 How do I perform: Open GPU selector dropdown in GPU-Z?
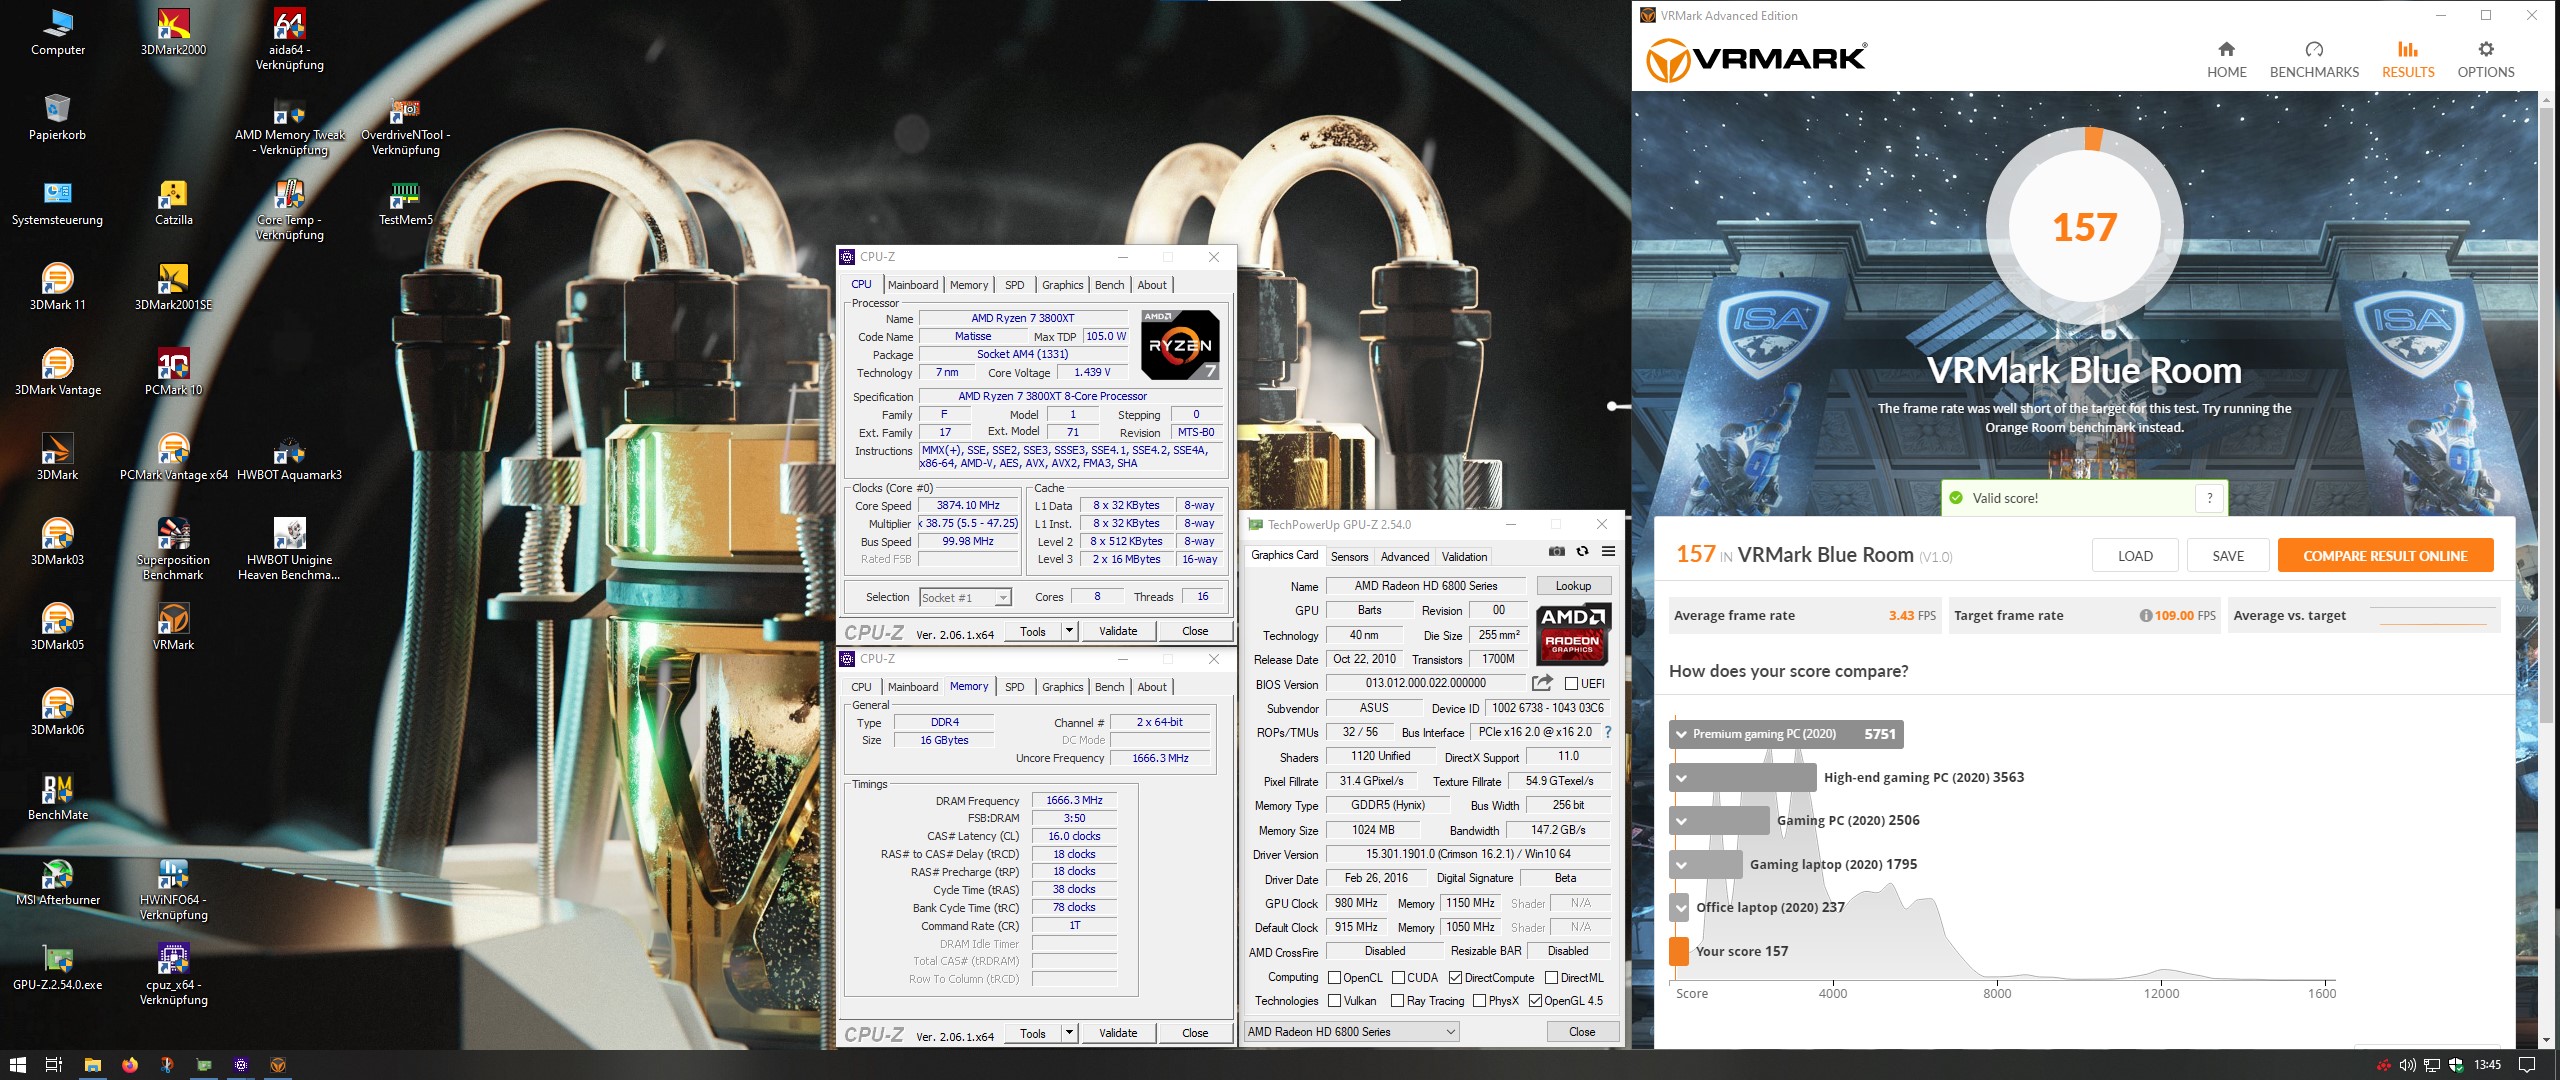click(1352, 1032)
